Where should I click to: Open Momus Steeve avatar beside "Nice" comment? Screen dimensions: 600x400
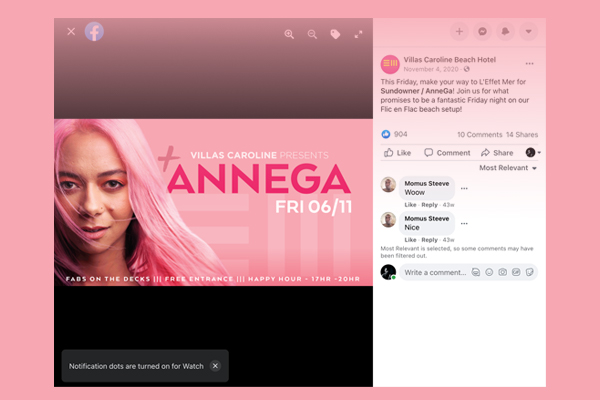click(388, 220)
